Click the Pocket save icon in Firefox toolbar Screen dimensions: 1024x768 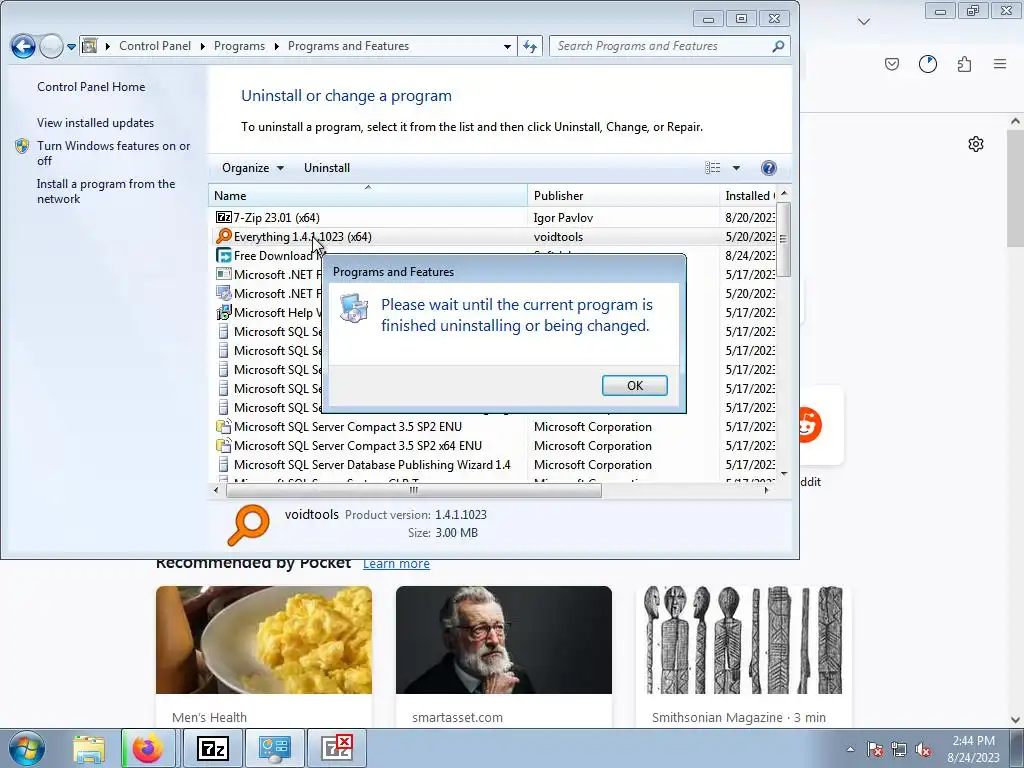(891, 64)
